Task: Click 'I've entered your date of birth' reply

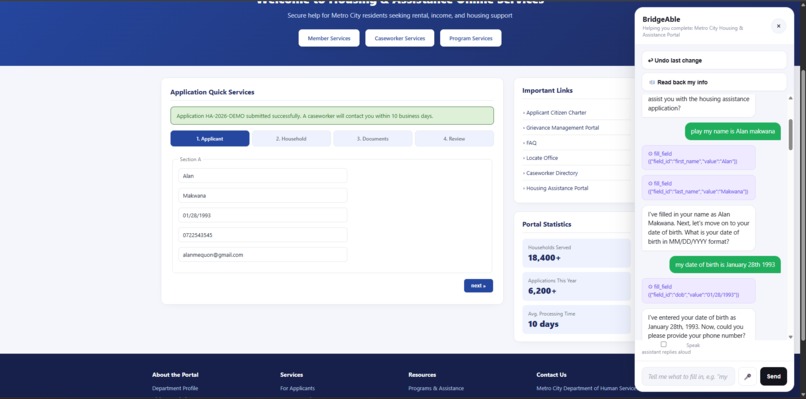Action: [699, 325]
